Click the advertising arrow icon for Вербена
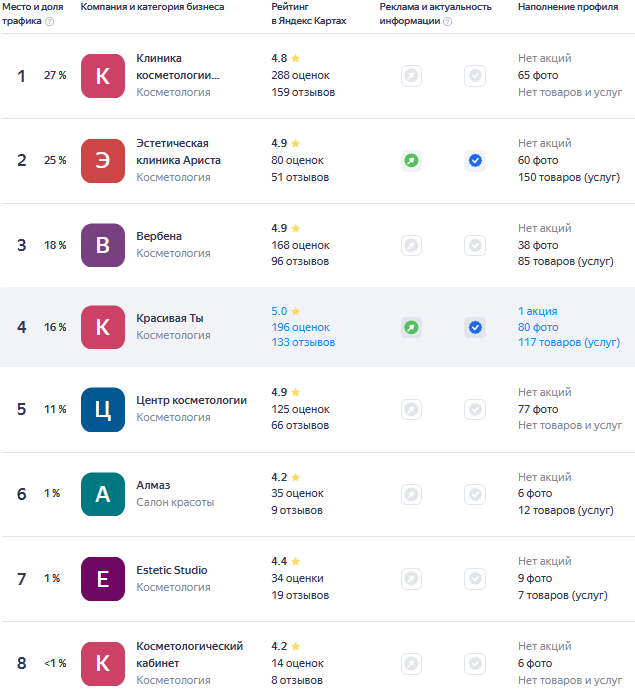Viewport: 635px width, 700px height. pos(411,245)
